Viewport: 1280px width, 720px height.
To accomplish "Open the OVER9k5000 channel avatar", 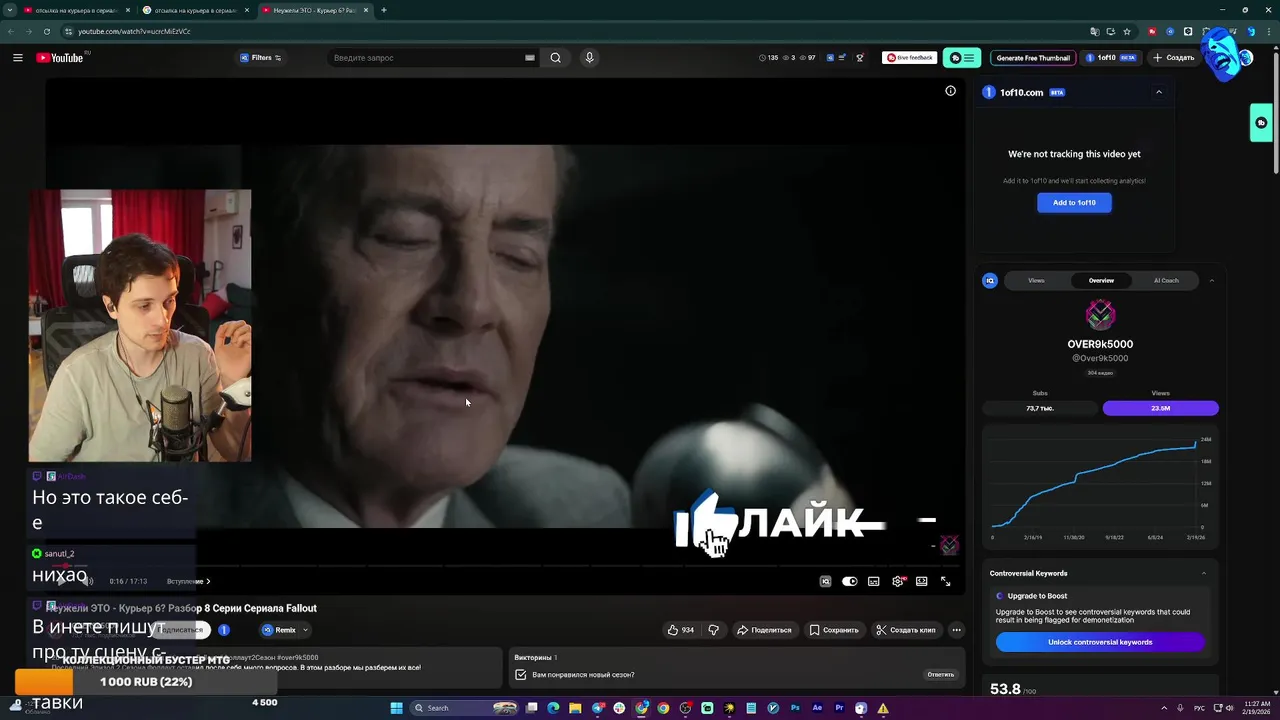I will point(1100,315).
